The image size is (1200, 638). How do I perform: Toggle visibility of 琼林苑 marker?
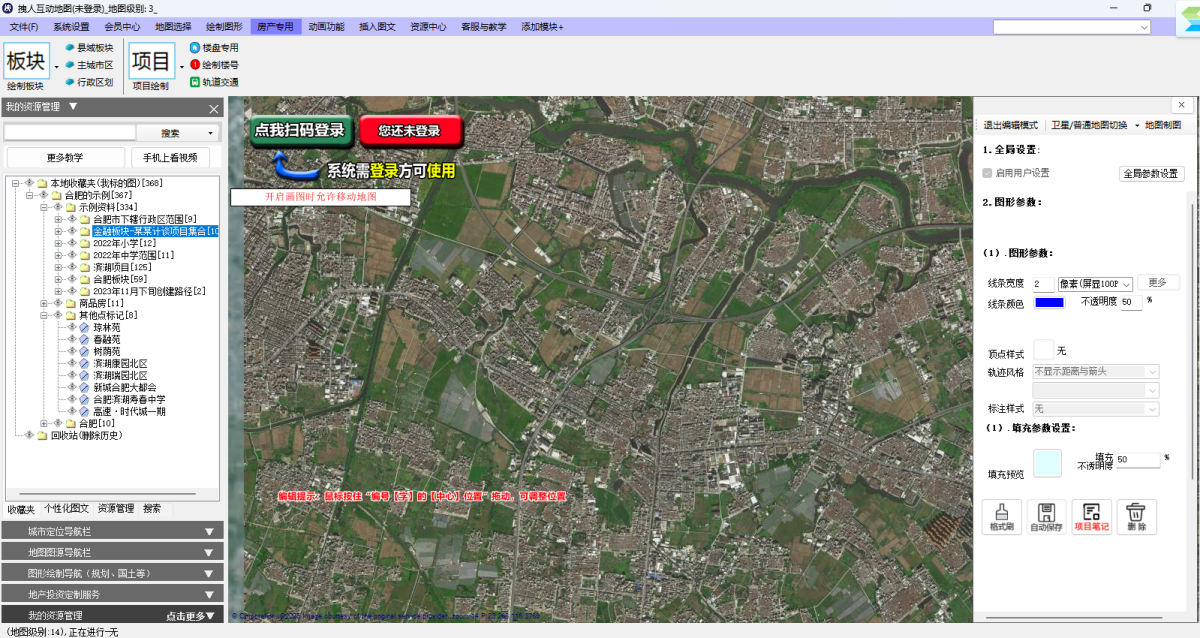coord(72,327)
